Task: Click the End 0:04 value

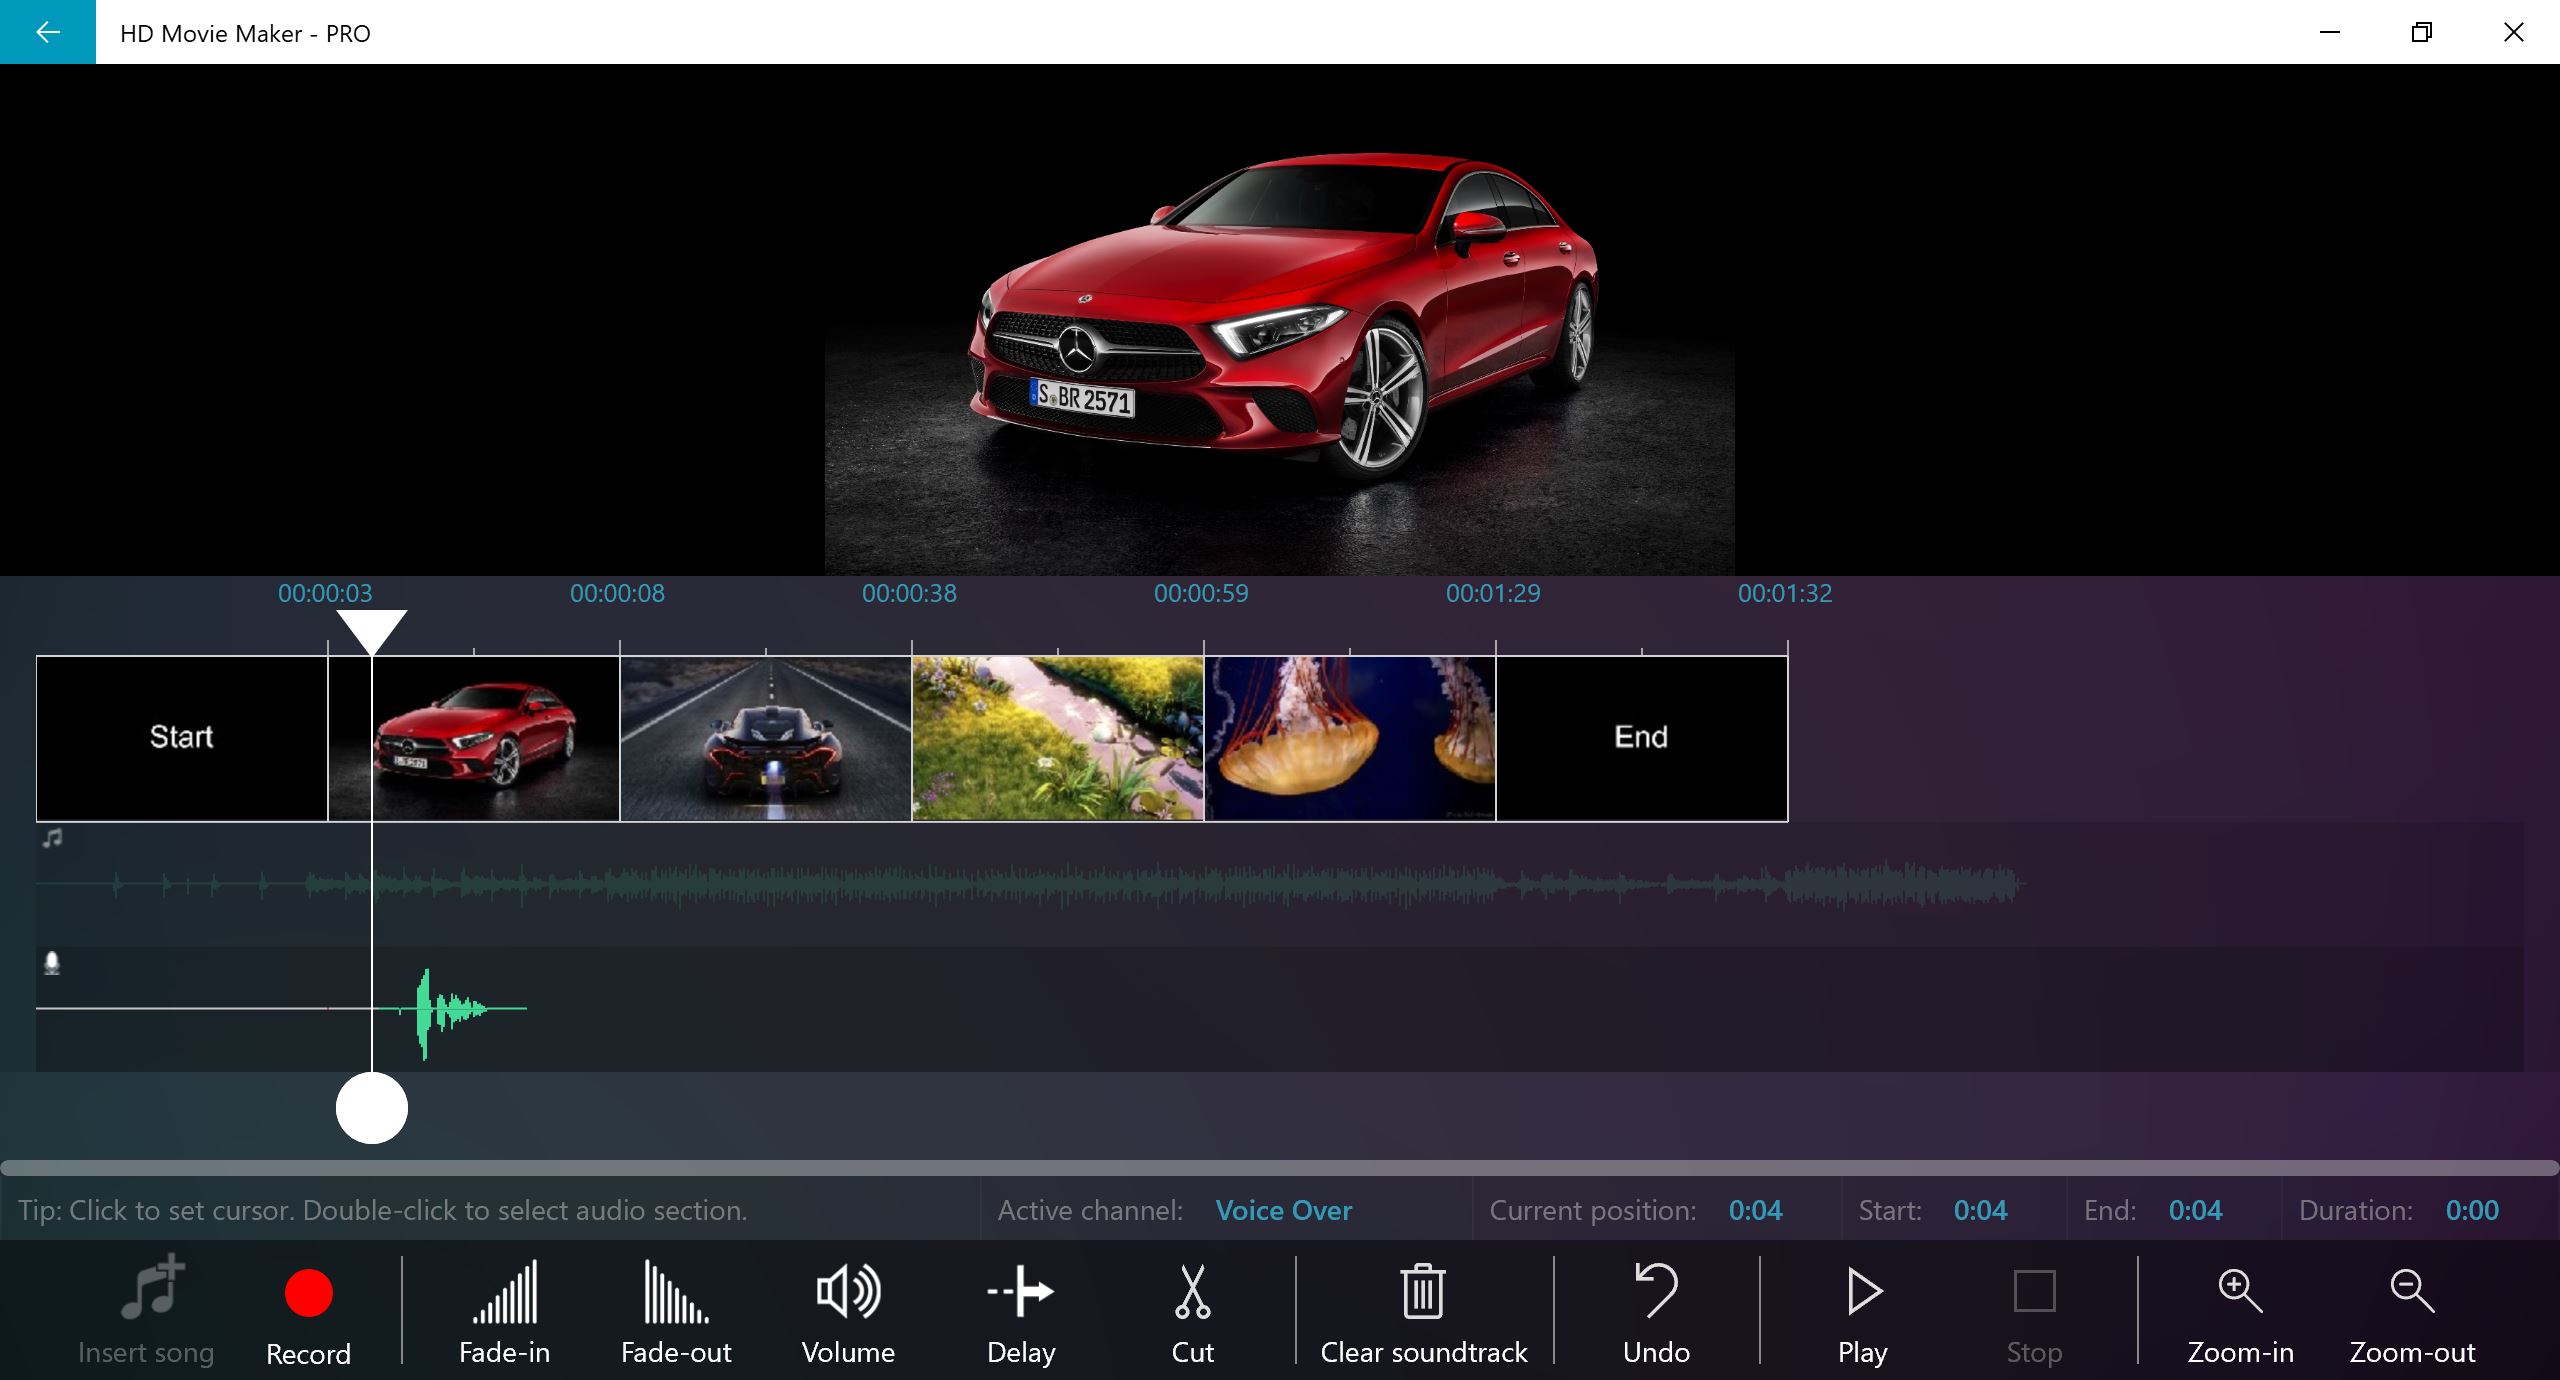Action: tap(2195, 1210)
